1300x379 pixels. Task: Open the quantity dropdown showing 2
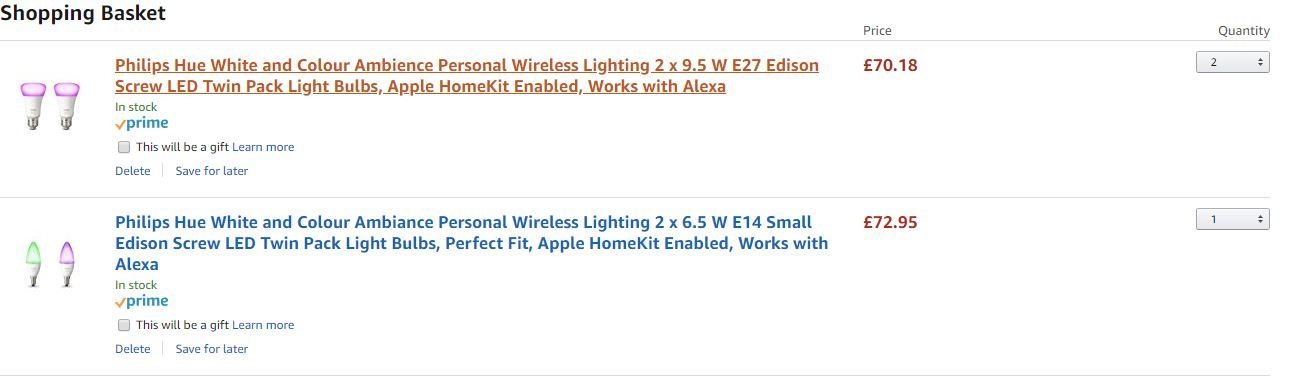[x=1232, y=62]
